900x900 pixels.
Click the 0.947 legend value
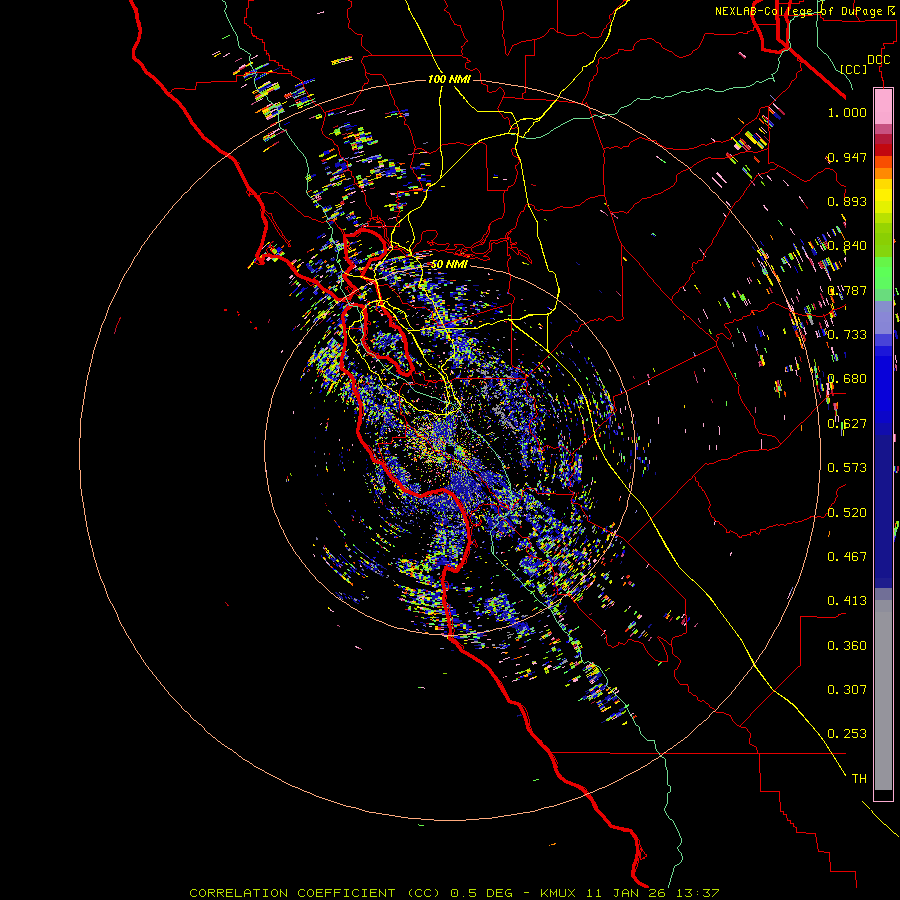click(x=847, y=157)
